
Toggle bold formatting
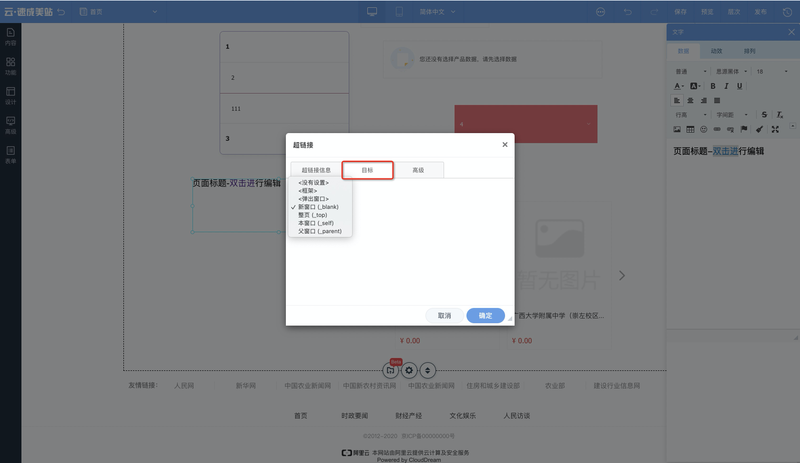(713, 86)
